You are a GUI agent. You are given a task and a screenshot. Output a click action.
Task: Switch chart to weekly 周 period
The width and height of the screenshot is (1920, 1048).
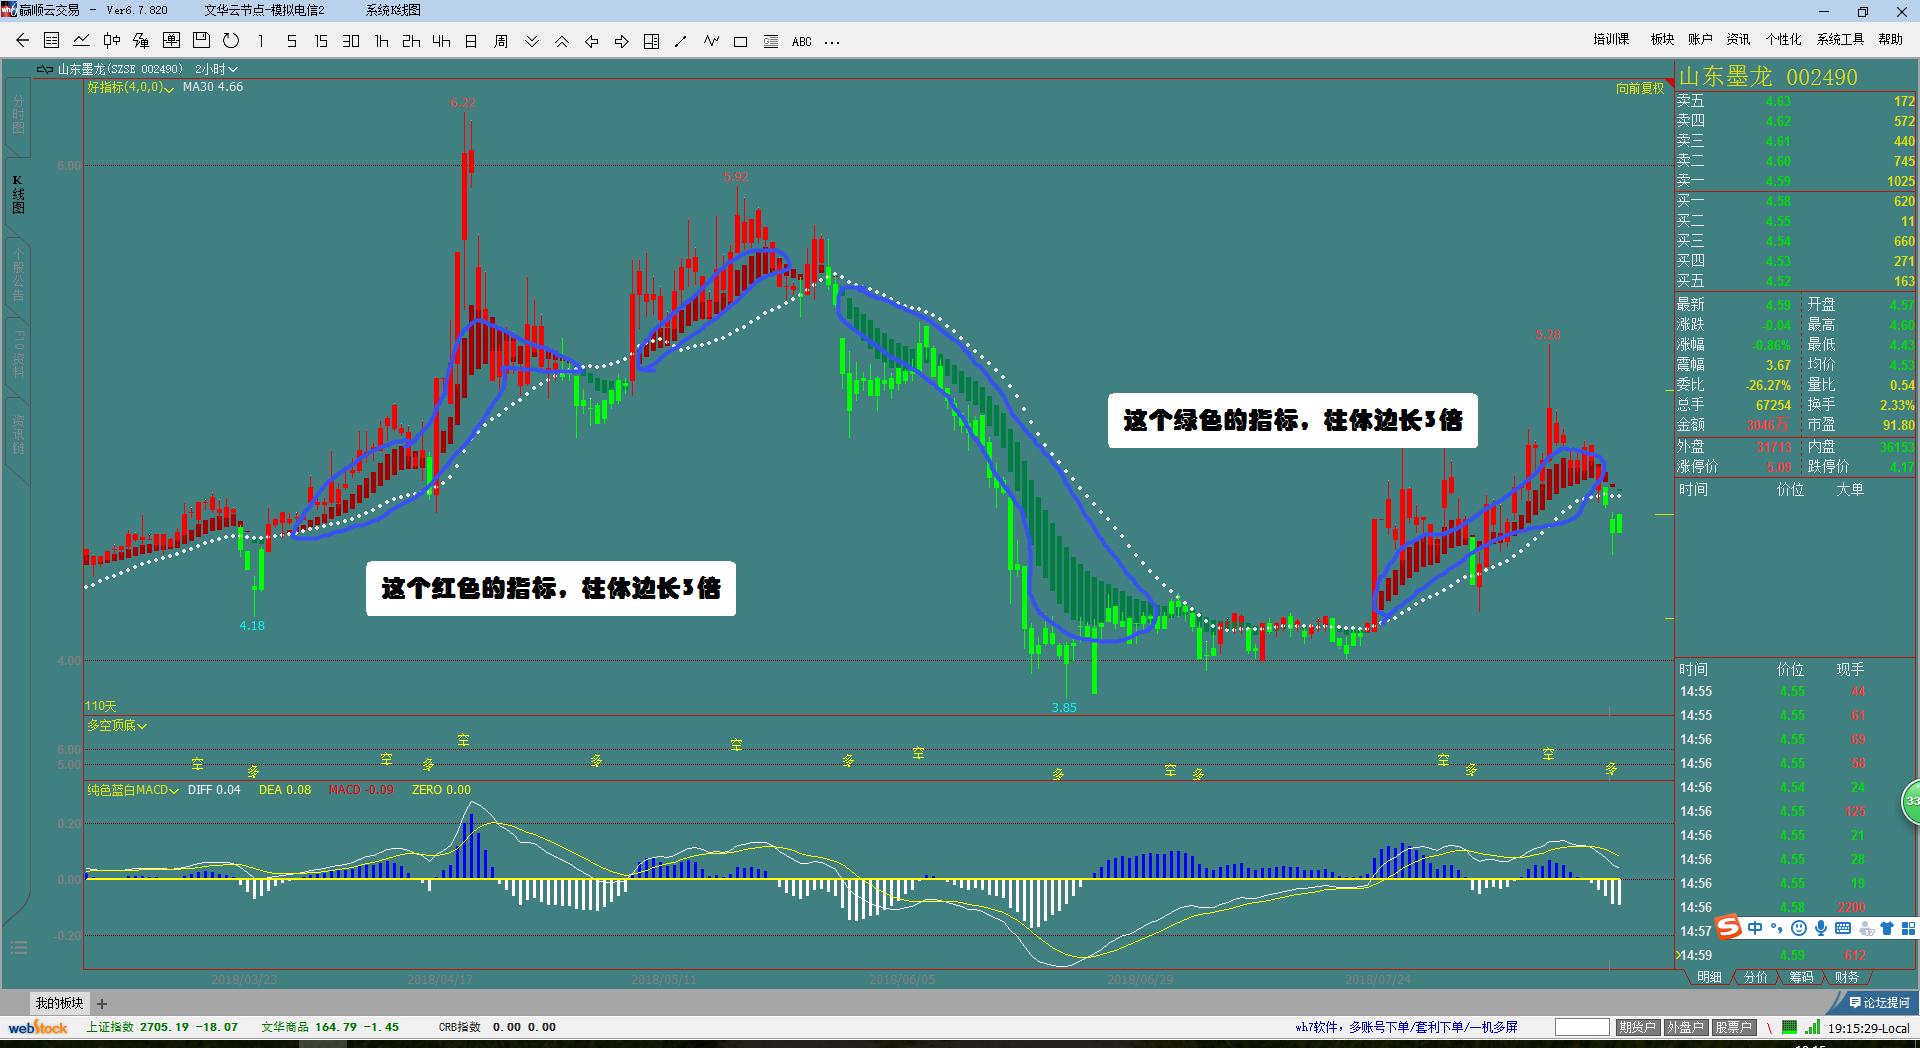[x=501, y=41]
